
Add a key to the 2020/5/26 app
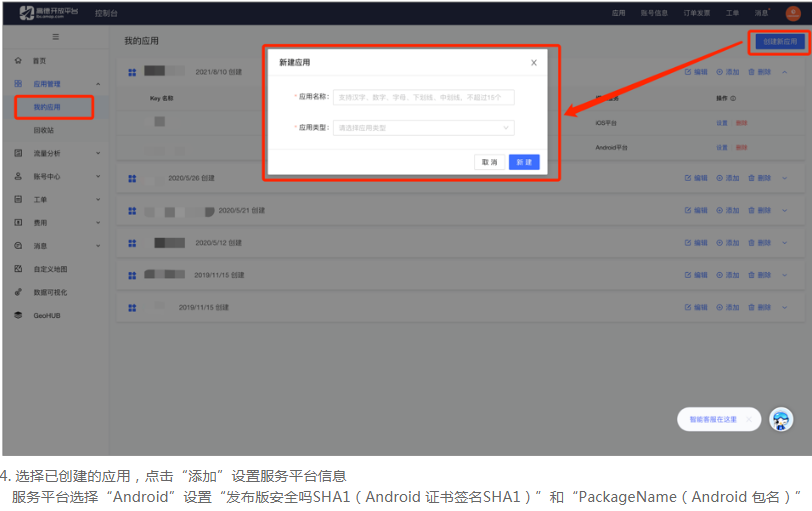[728, 178]
